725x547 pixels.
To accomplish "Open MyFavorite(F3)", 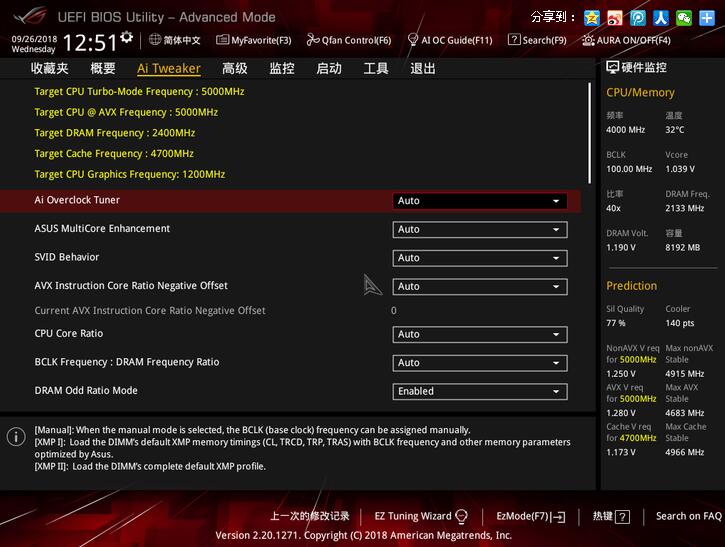I will click(x=254, y=40).
